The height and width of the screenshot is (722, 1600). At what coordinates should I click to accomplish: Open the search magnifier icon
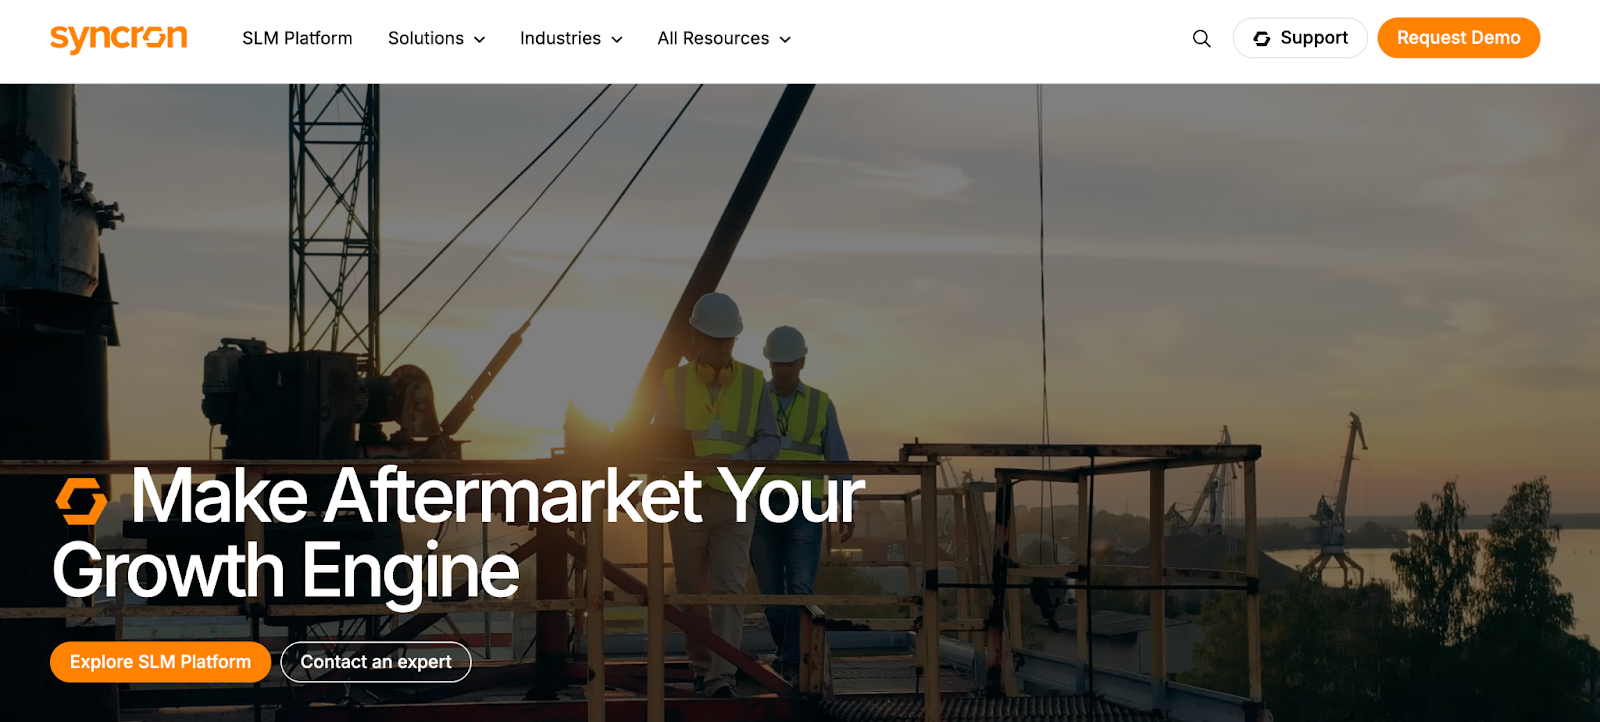click(1202, 39)
